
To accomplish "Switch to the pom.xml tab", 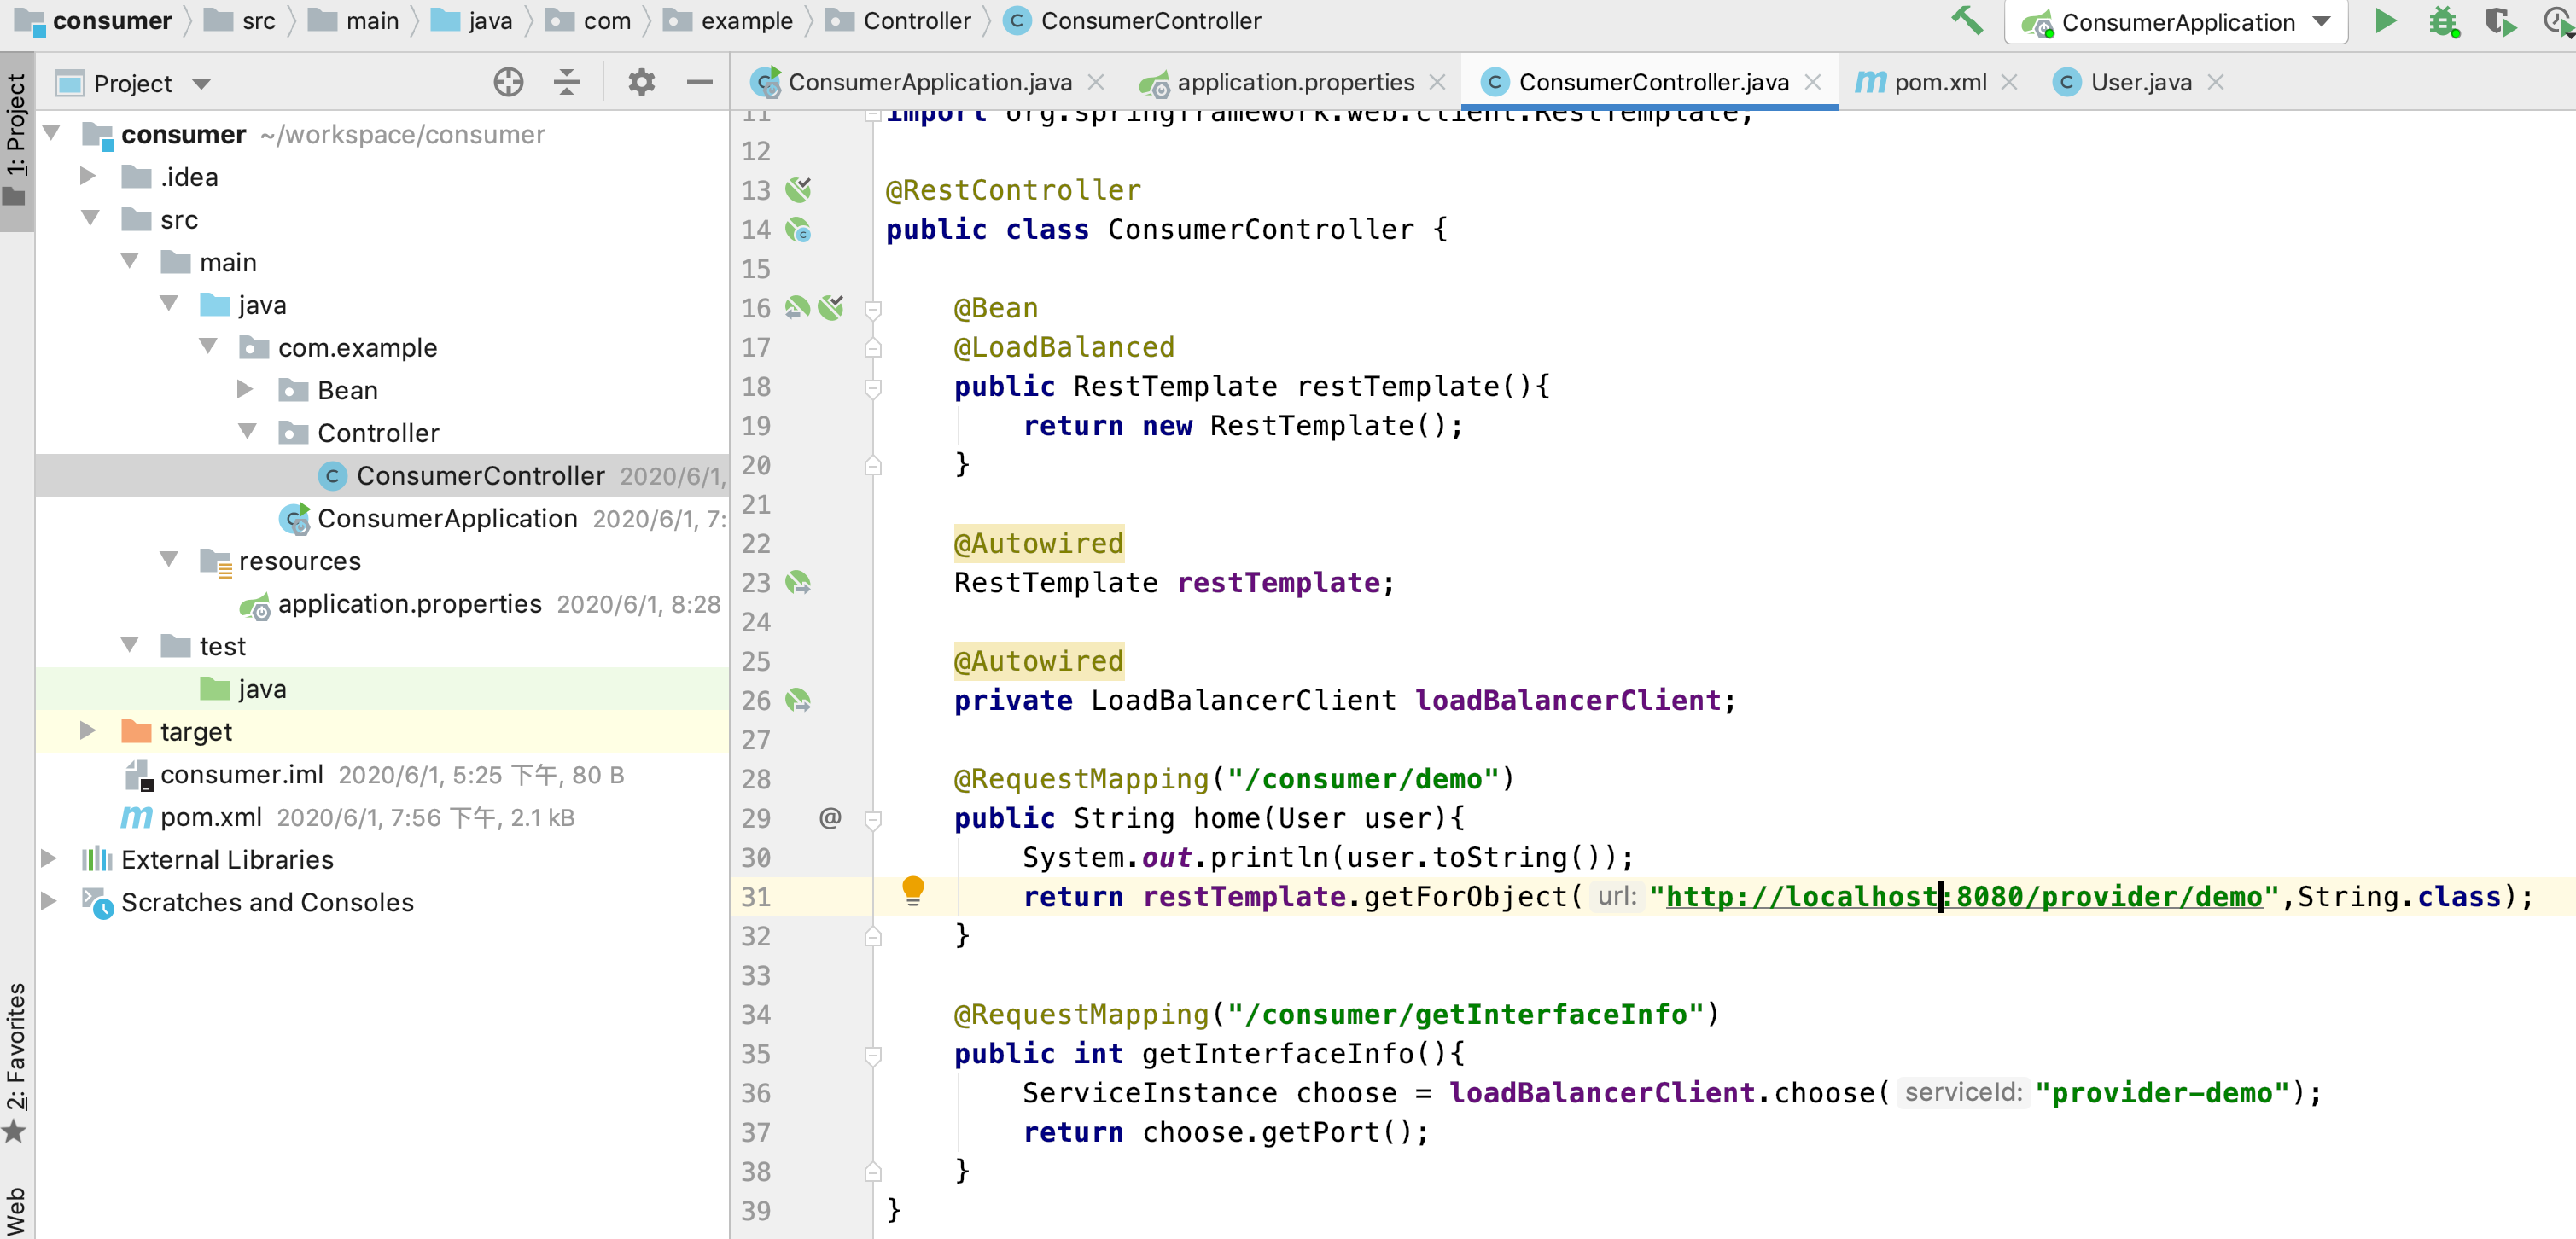I will 1938,82.
